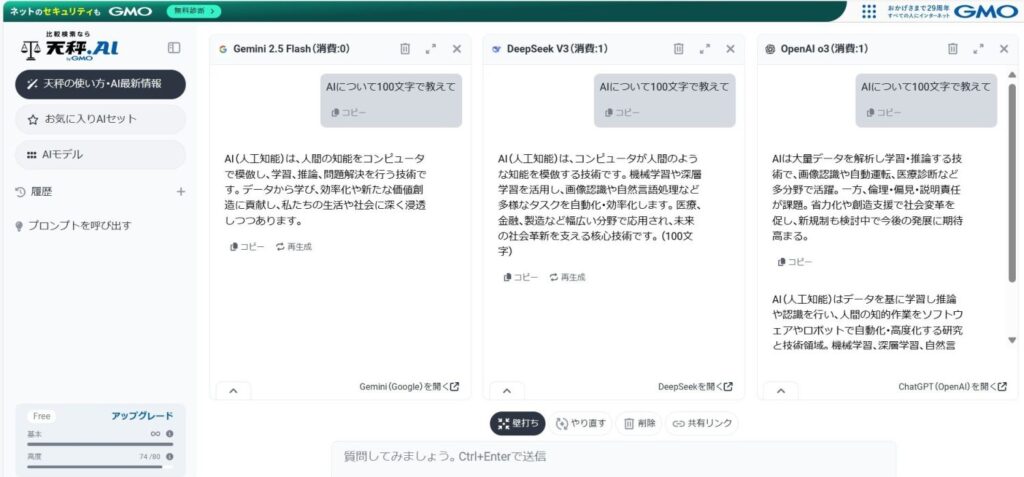Show info for 基本 quota
Image resolution: width=1024 pixels, height=477 pixels.
coord(170,434)
